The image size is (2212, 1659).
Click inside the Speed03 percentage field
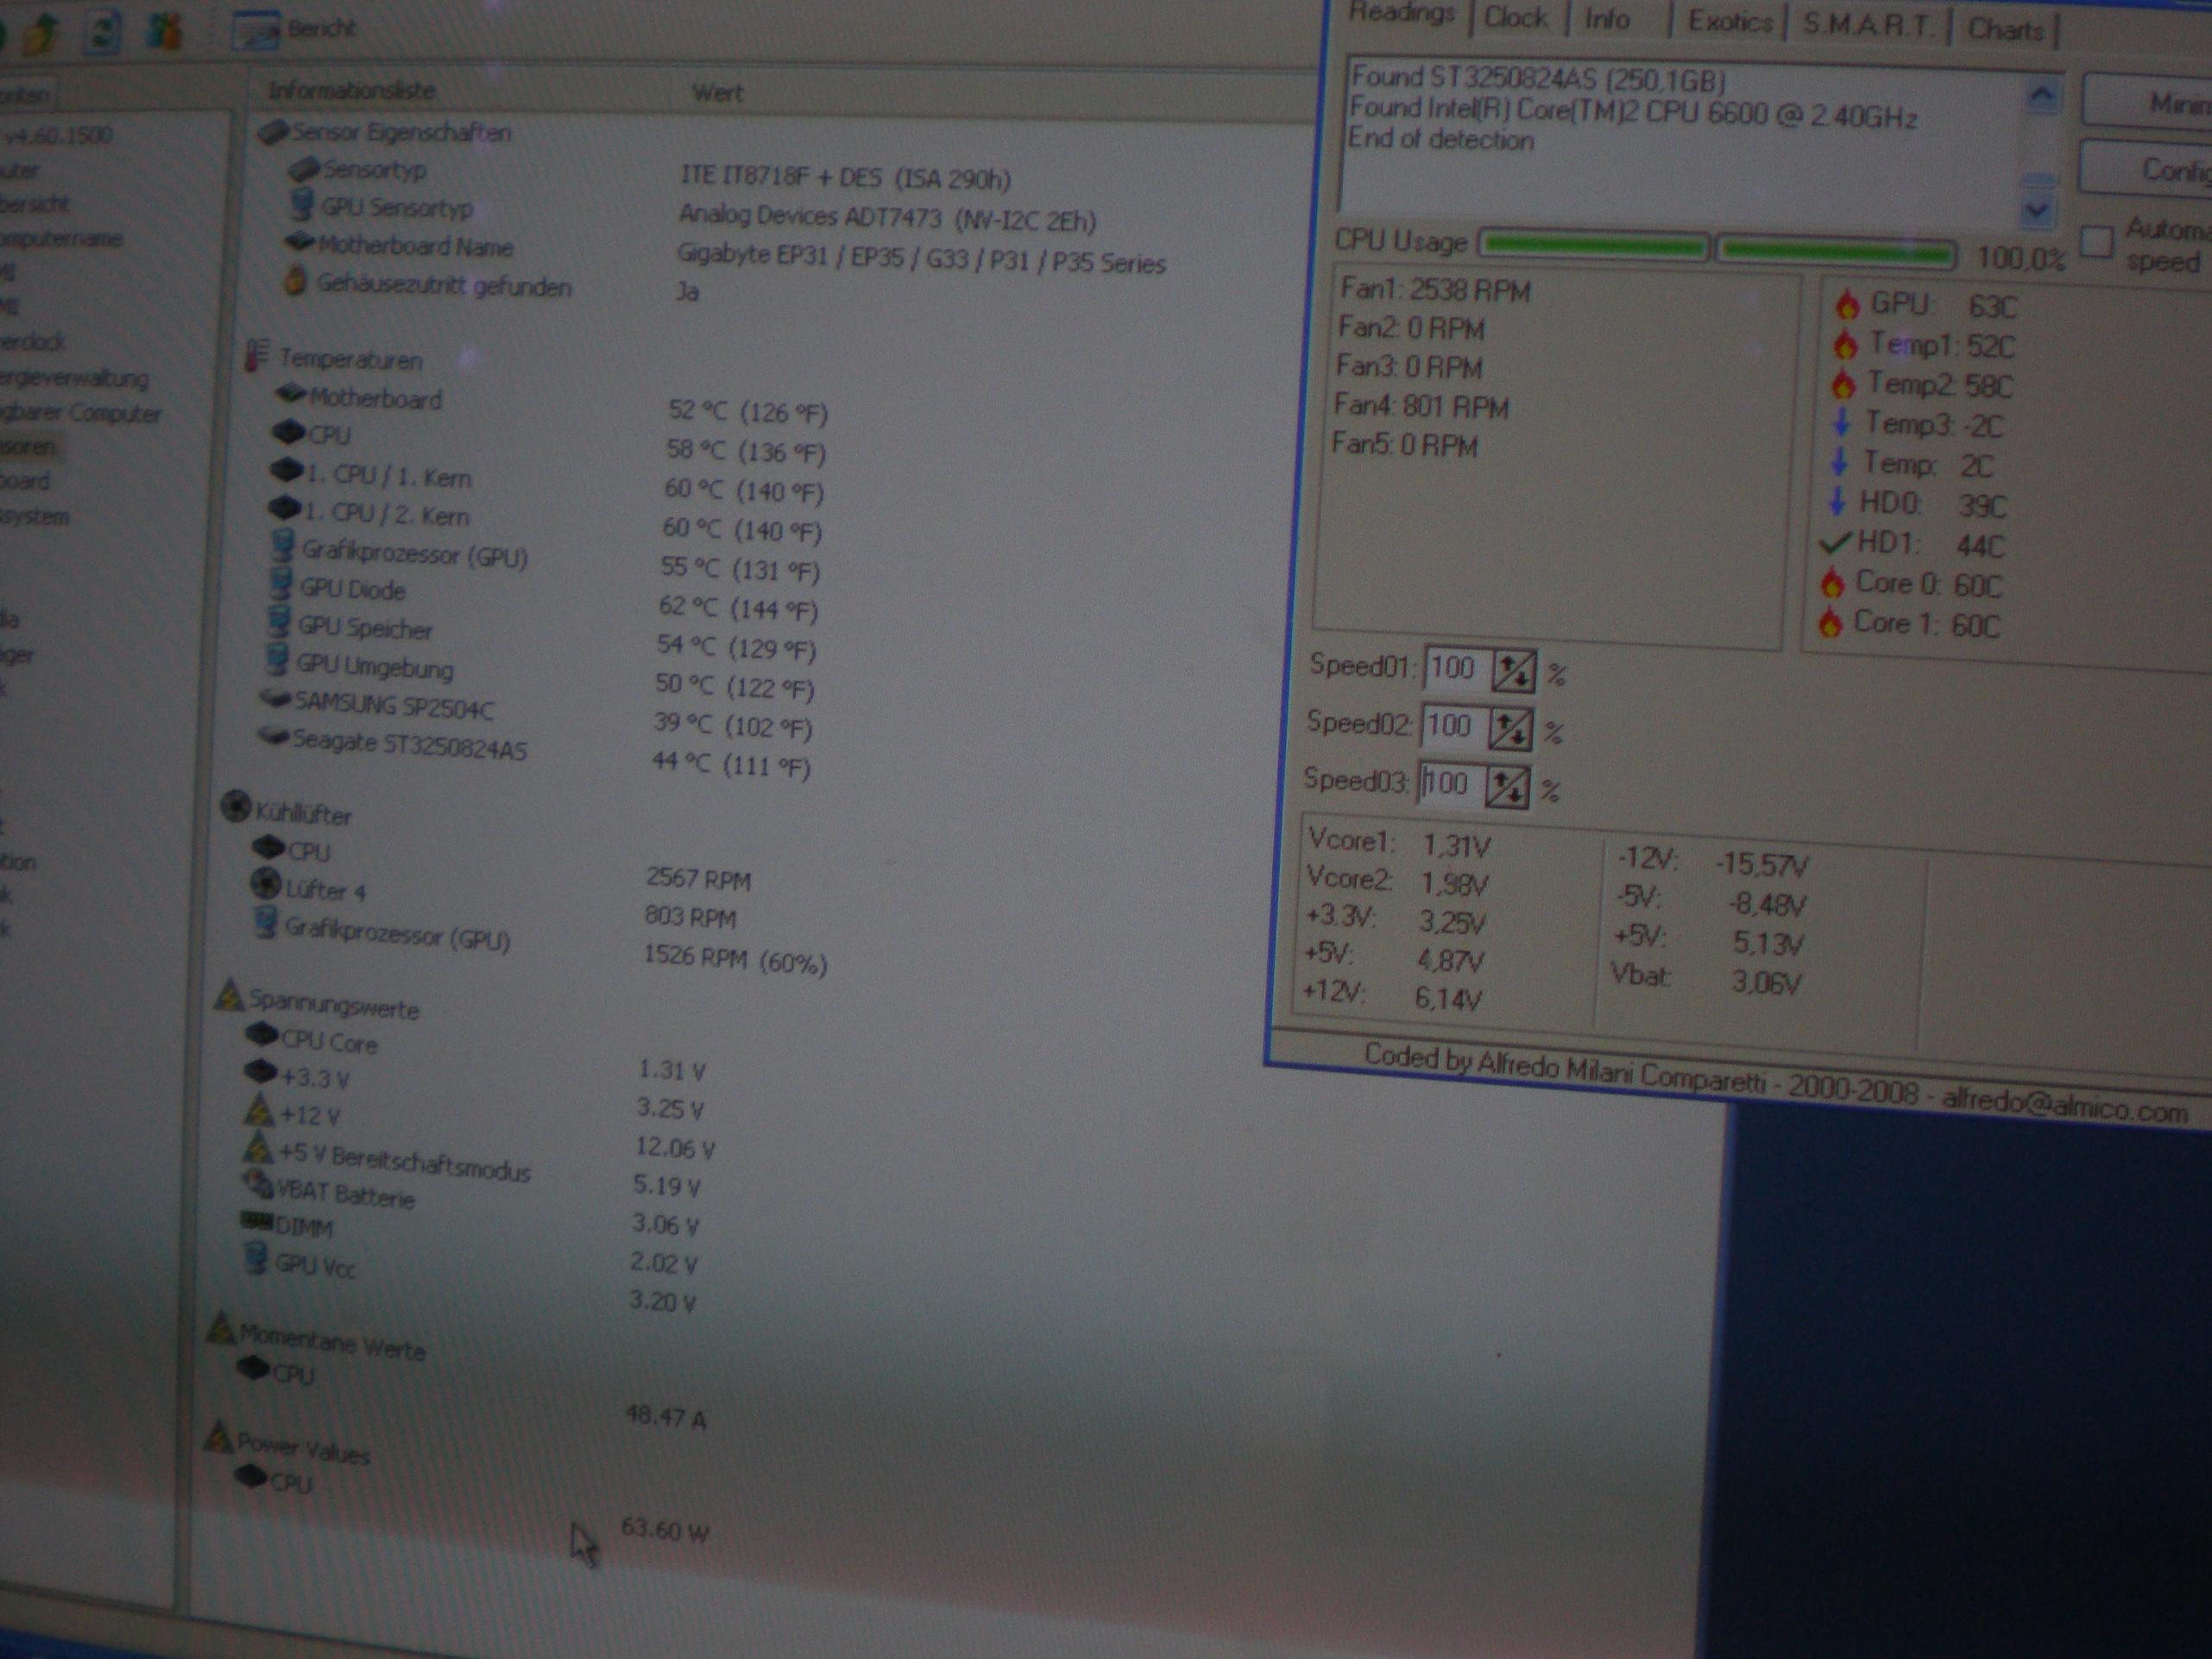coord(1452,783)
